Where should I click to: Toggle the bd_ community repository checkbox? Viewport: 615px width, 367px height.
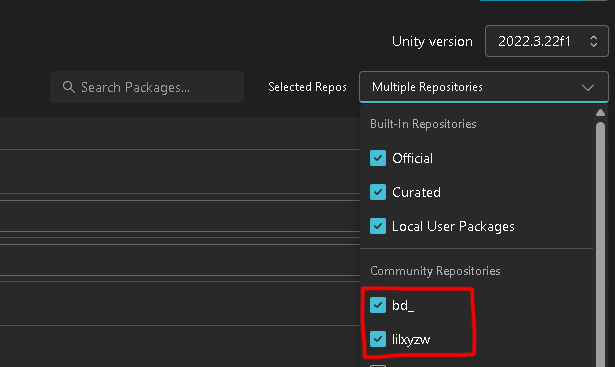coord(378,305)
